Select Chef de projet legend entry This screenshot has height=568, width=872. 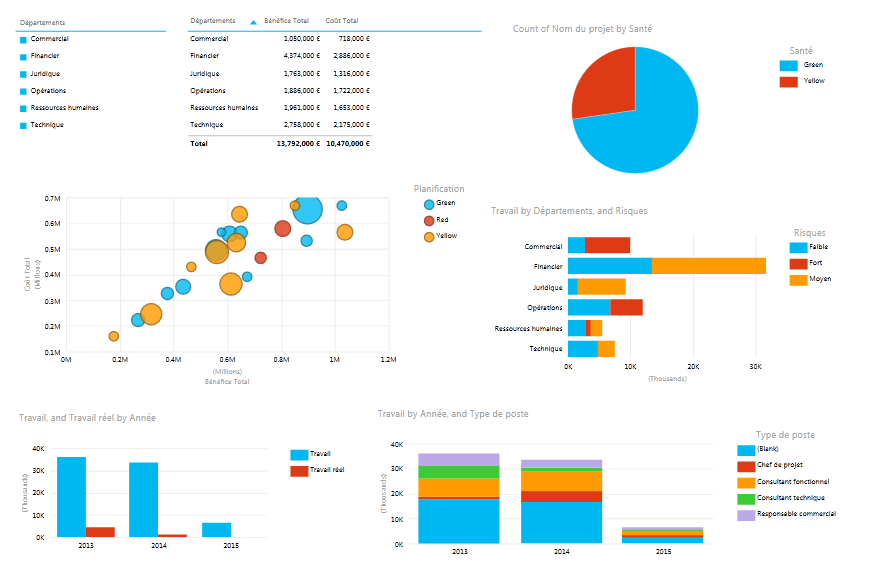click(746, 466)
